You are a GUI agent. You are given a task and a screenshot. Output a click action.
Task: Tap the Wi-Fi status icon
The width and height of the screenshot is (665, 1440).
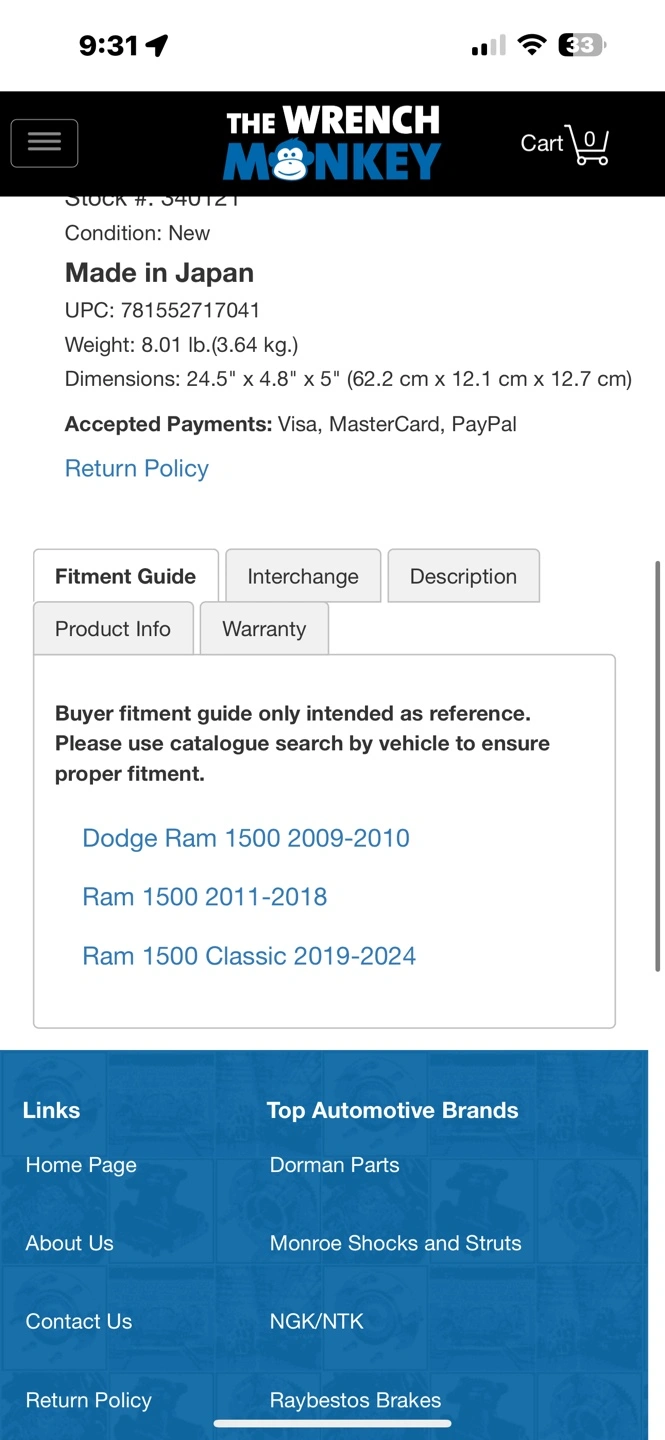(533, 45)
